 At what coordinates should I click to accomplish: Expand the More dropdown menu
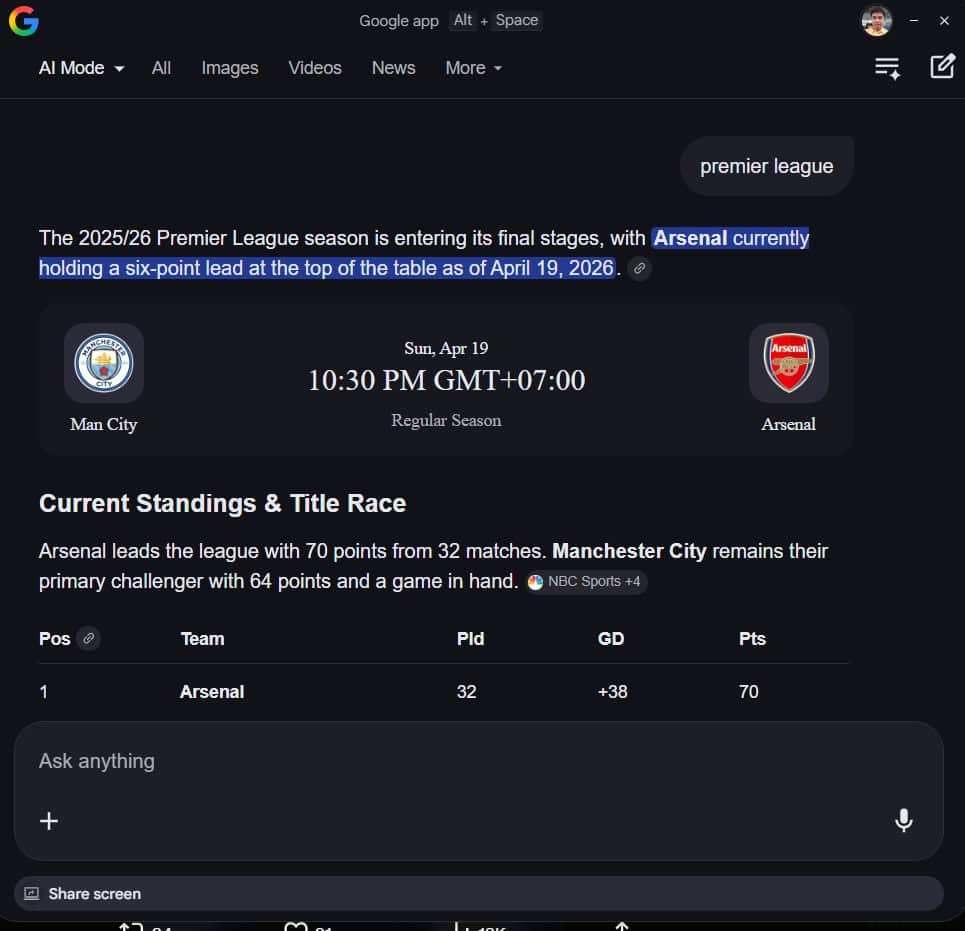(x=474, y=68)
